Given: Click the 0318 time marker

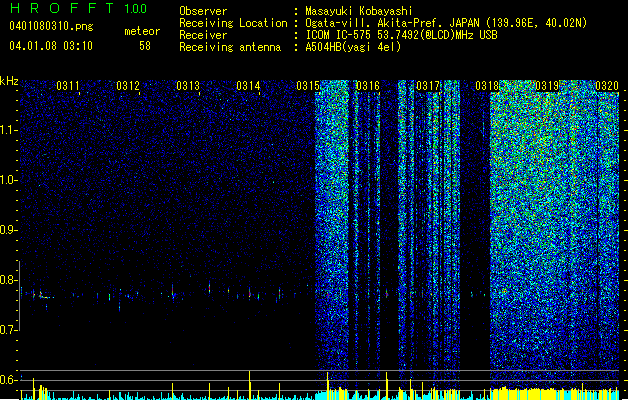Looking at the screenshot, I should 487,86.
